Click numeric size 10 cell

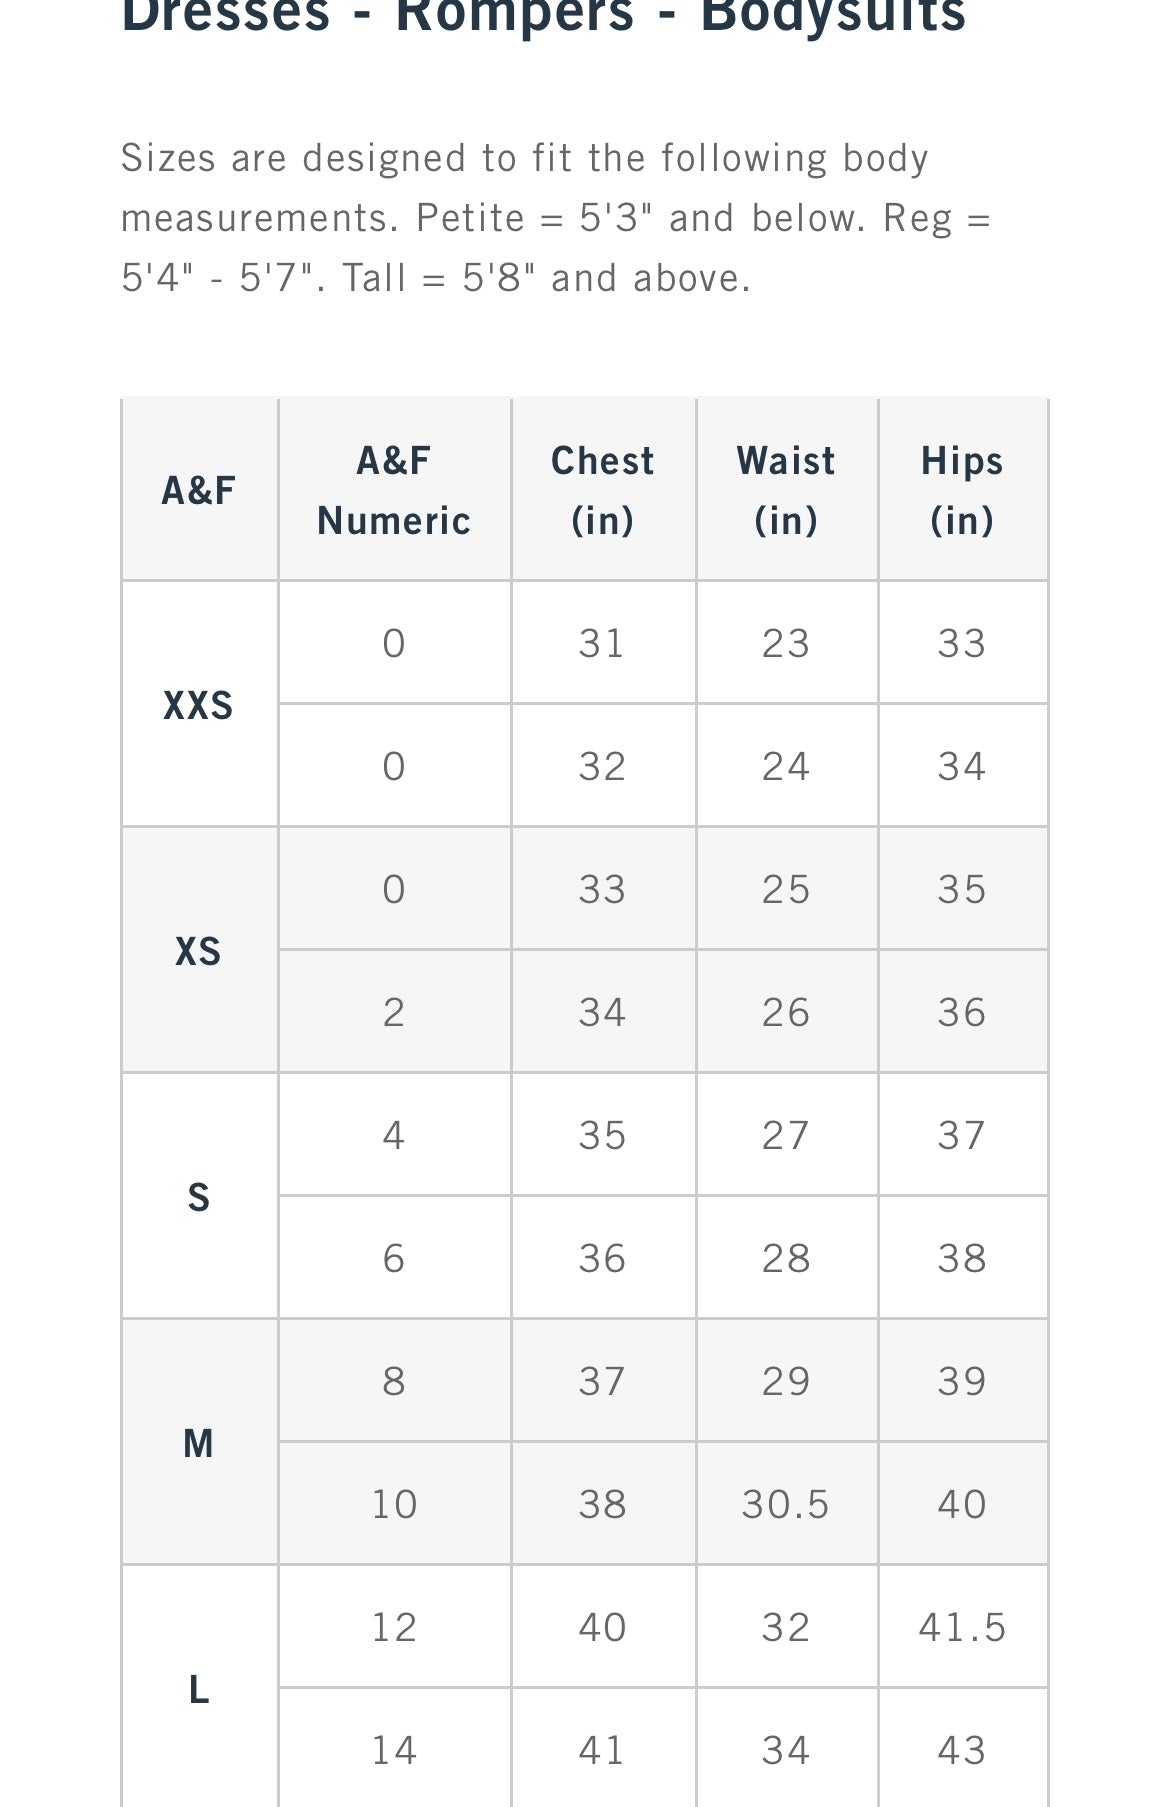tap(394, 1504)
